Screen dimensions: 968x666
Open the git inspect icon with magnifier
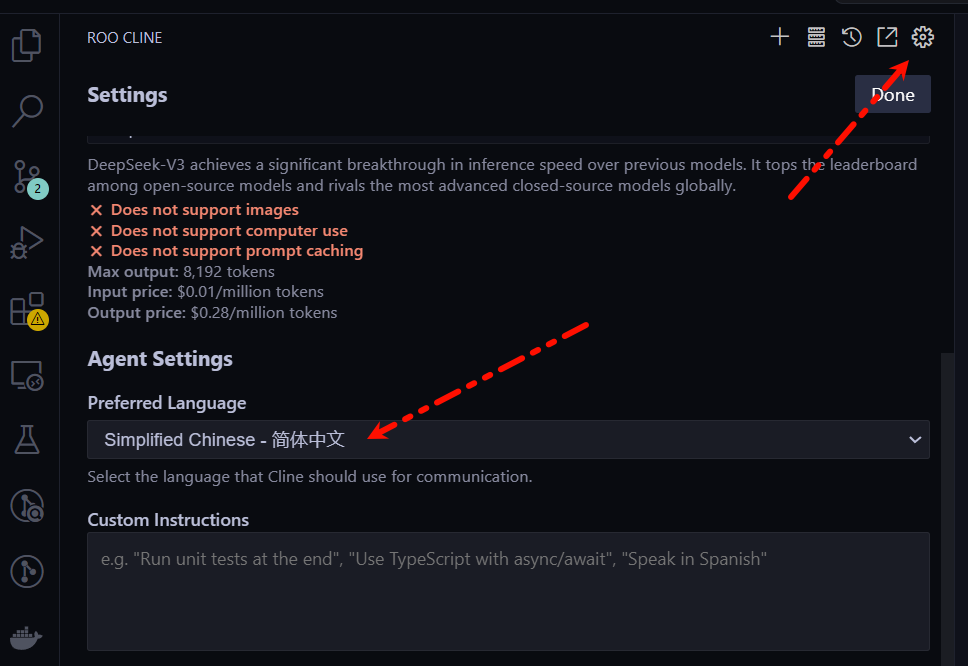(x=27, y=506)
